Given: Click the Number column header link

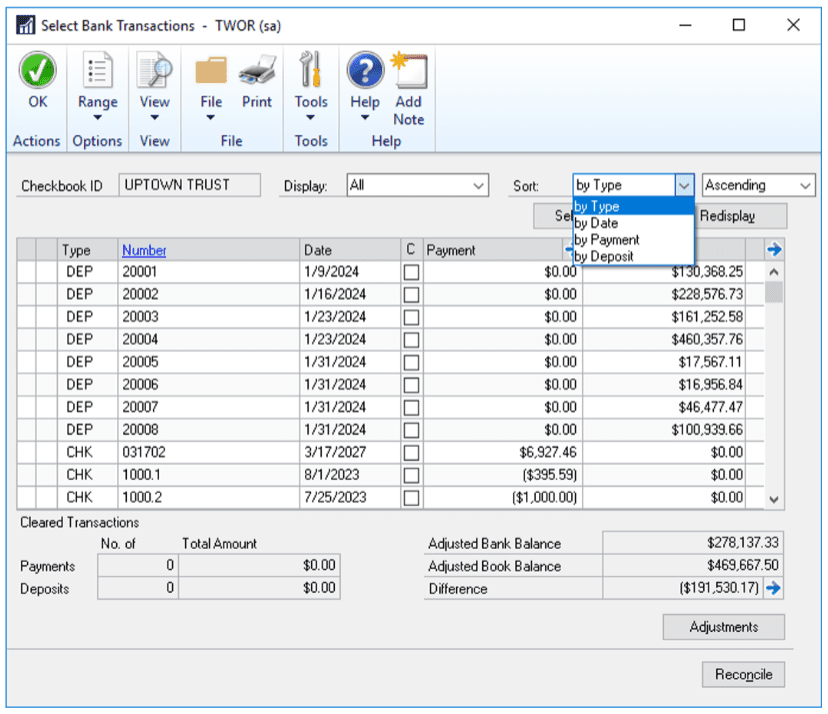Looking at the screenshot, I should (x=144, y=250).
